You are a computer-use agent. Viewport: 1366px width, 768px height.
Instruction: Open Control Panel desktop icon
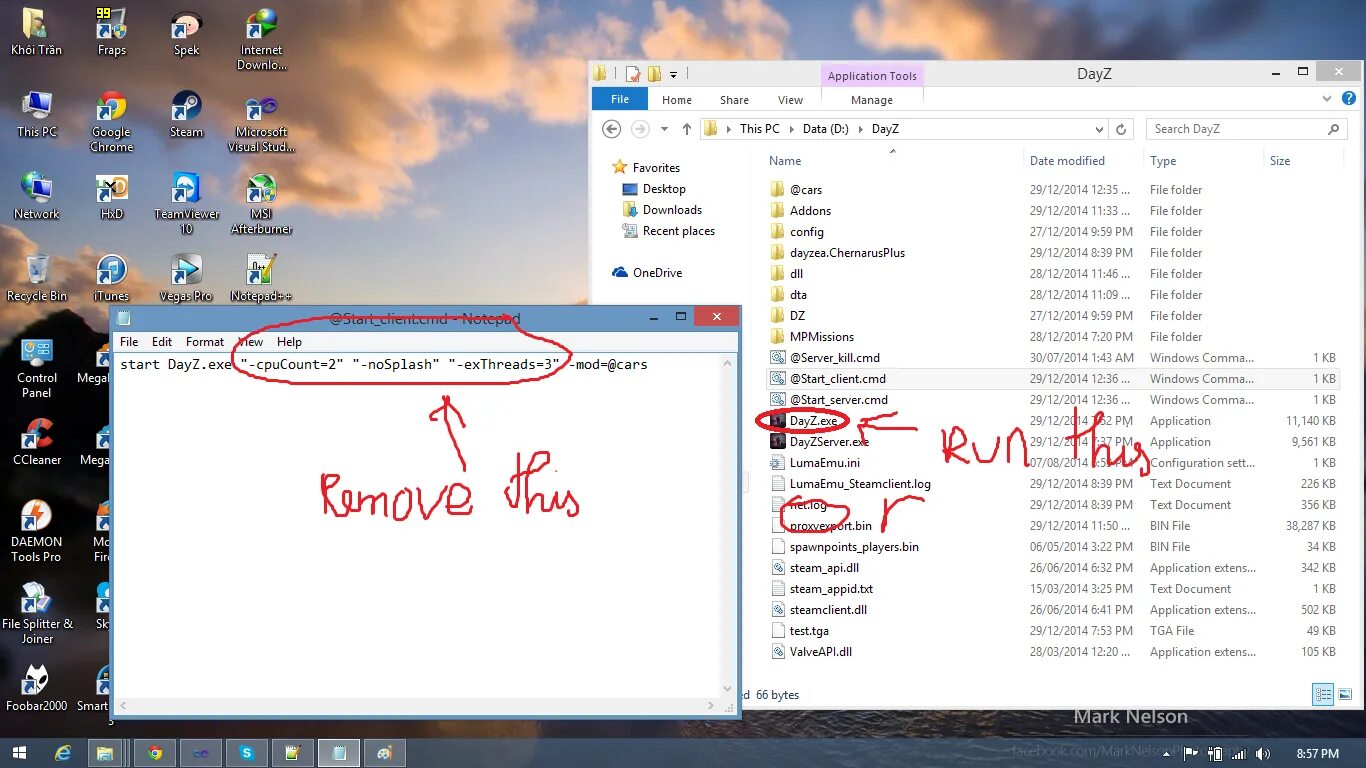37,367
